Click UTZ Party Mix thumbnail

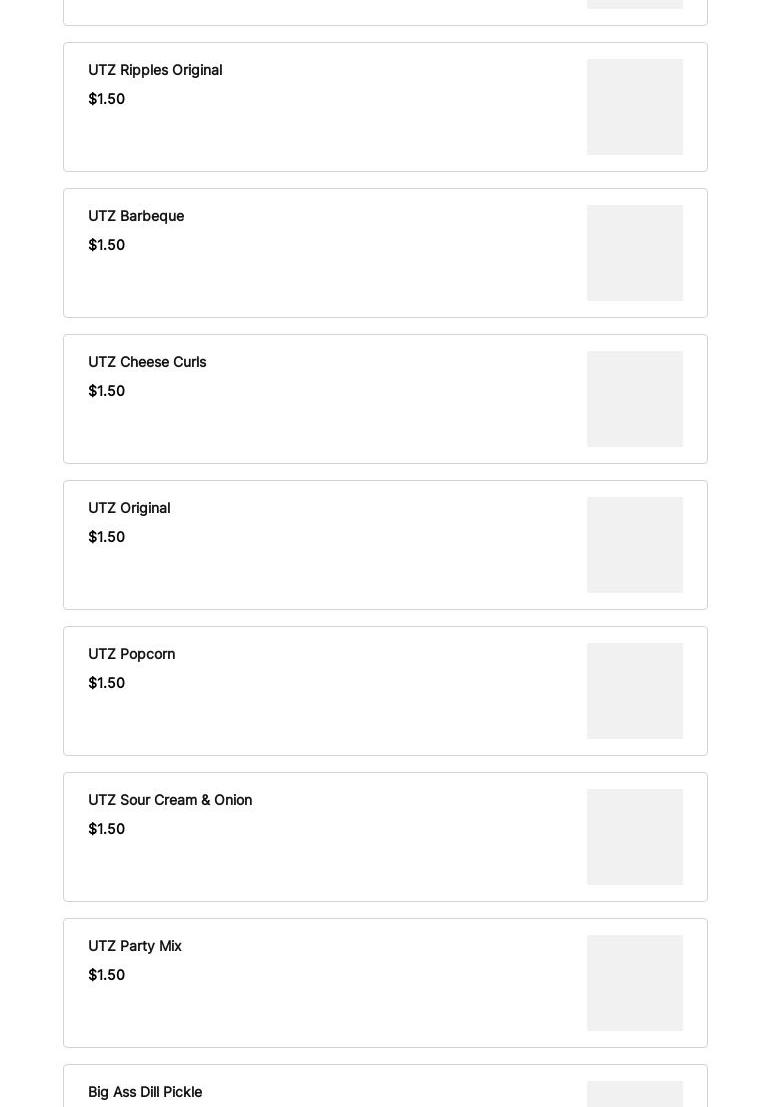coord(634,983)
